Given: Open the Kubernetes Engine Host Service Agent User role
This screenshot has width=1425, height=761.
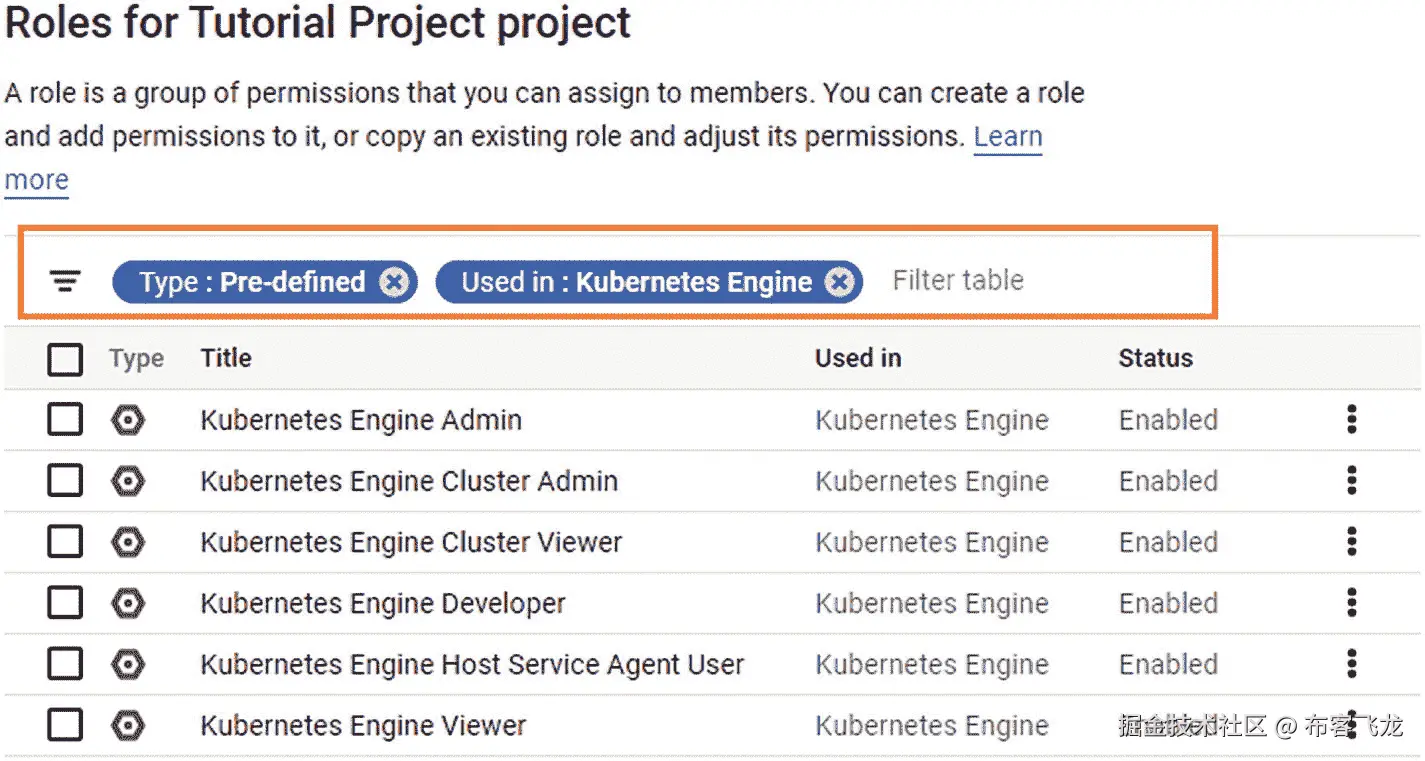Looking at the screenshot, I should 472,664.
